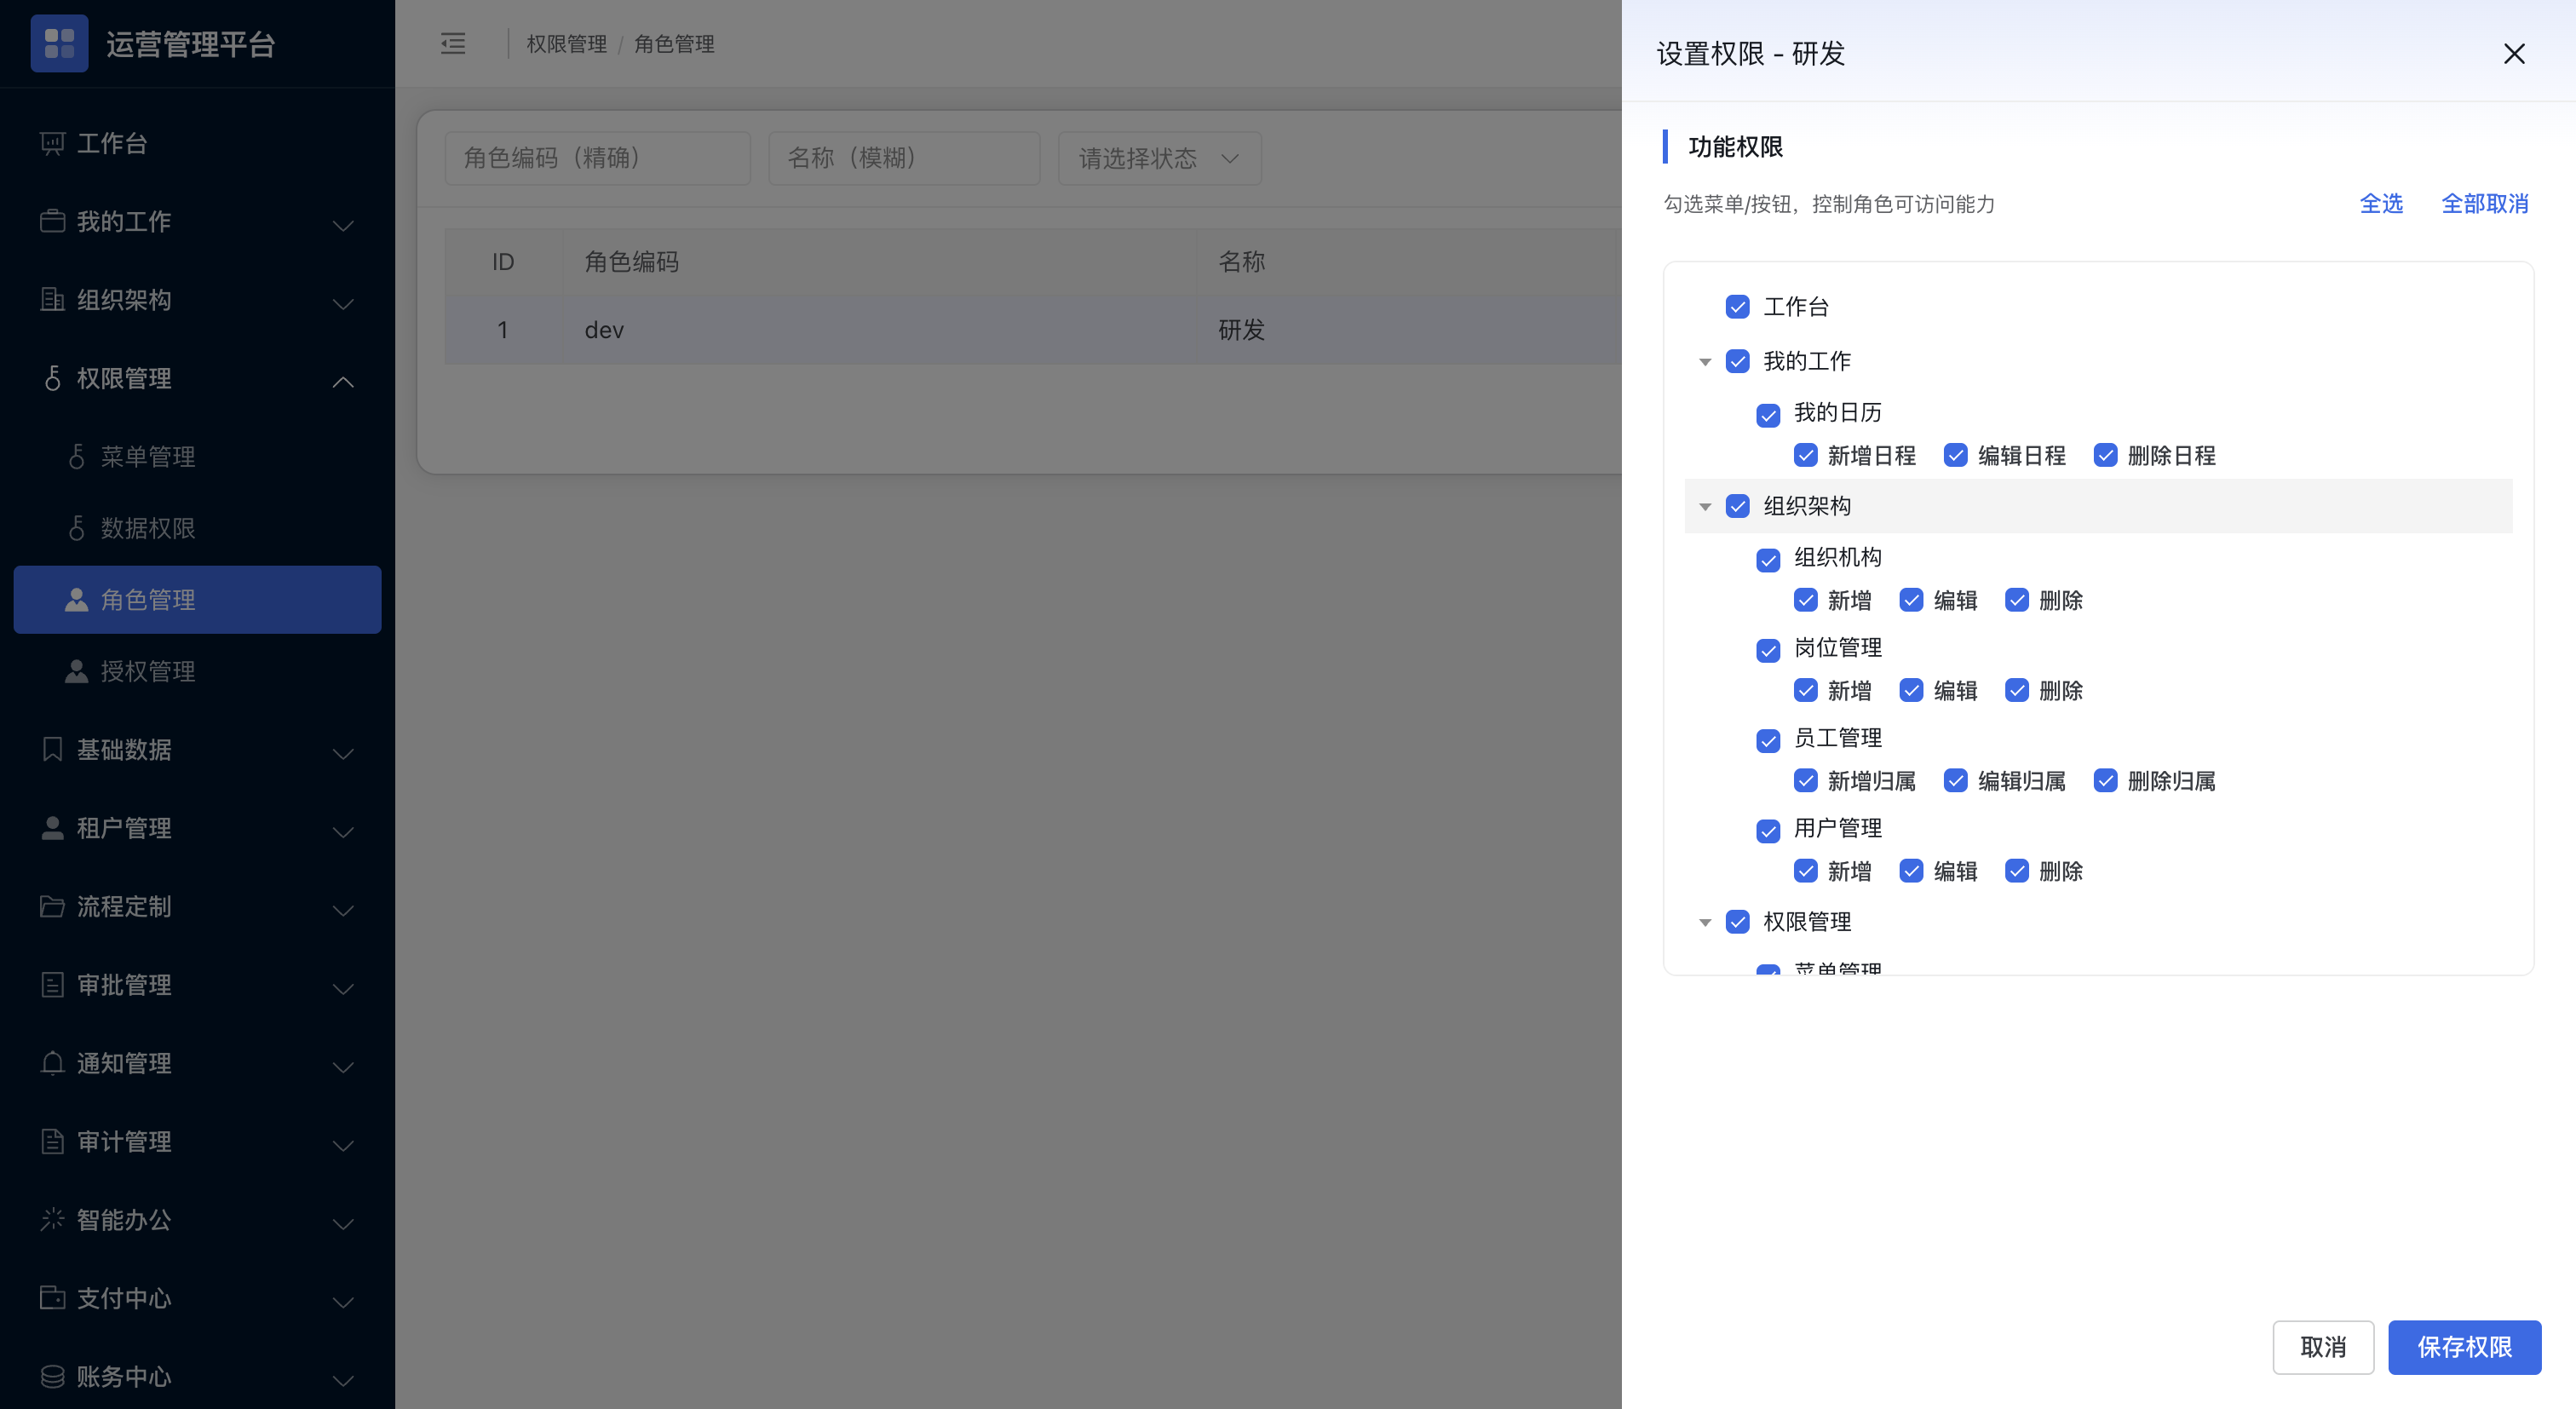2576x1409 pixels.
Task: Click the 通知管理 bell icon
Action: (x=52, y=1063)
